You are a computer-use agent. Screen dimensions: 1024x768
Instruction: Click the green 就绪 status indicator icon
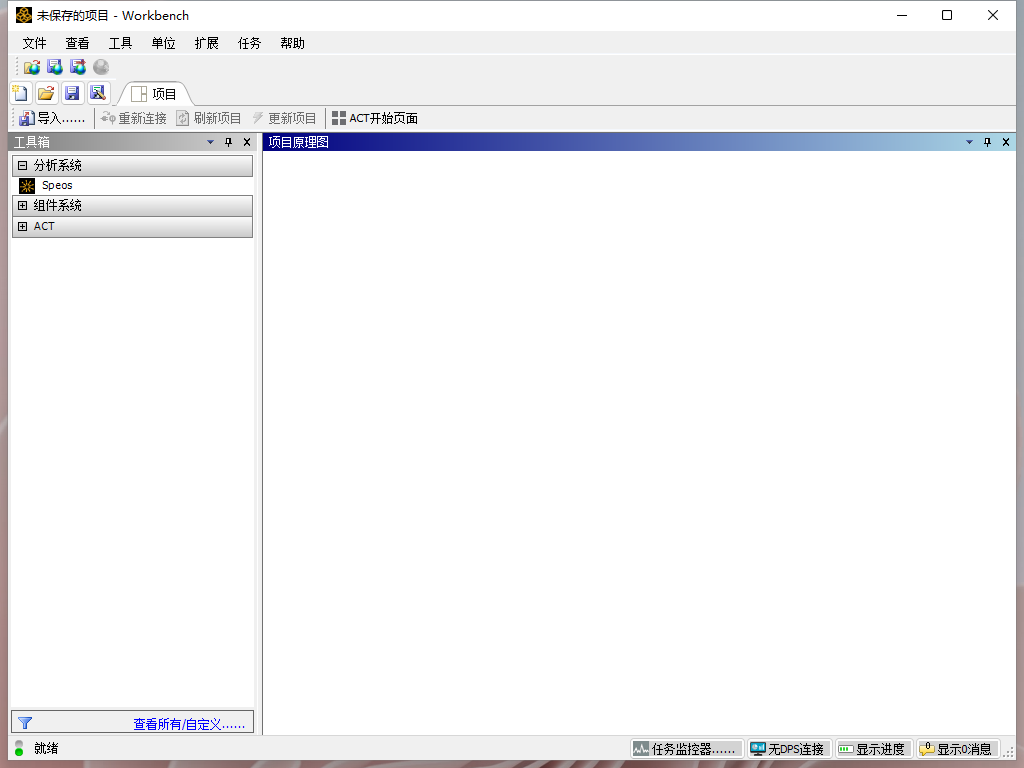[19, 748]
